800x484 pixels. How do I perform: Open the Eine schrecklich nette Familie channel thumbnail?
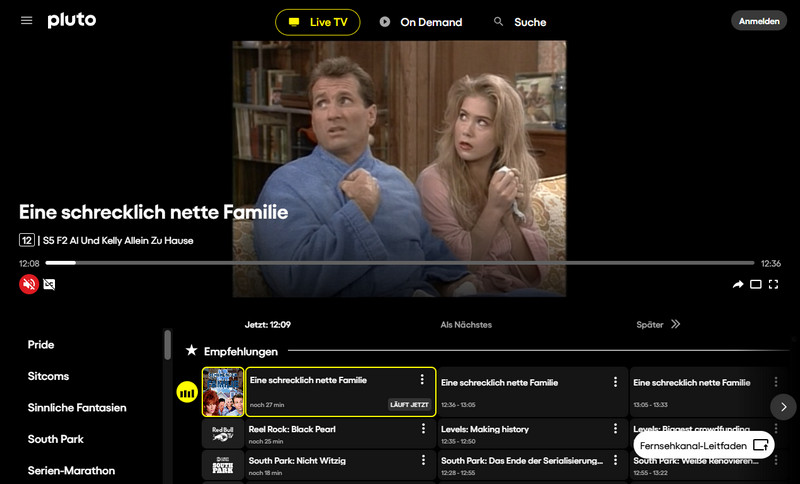click(222, 392)
